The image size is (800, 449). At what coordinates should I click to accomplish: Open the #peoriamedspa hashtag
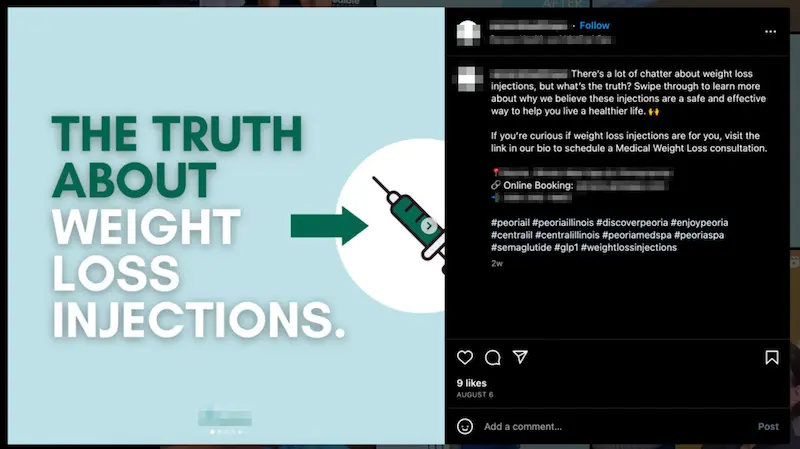[637, 235]
